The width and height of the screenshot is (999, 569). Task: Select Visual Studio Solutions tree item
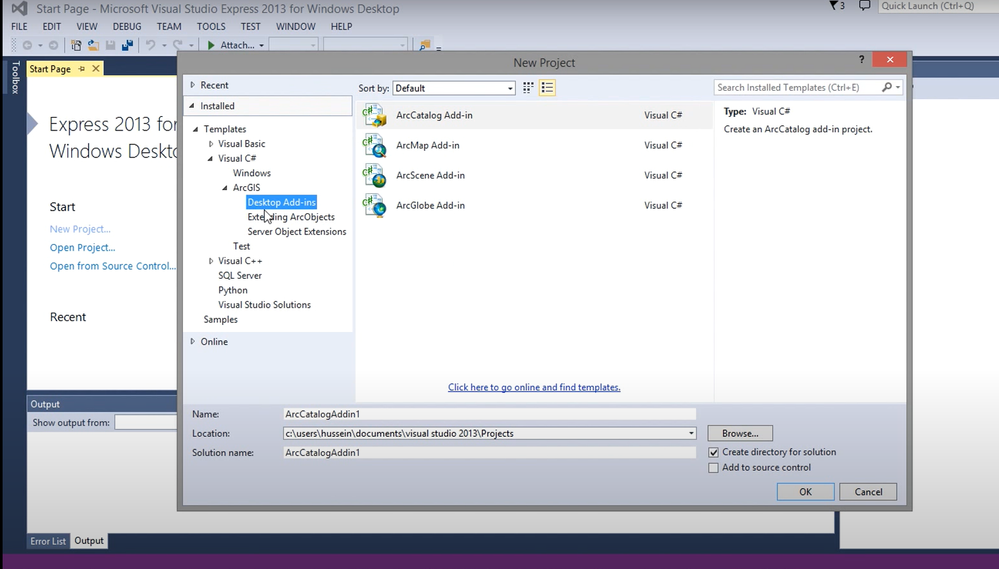pos(264,305)
